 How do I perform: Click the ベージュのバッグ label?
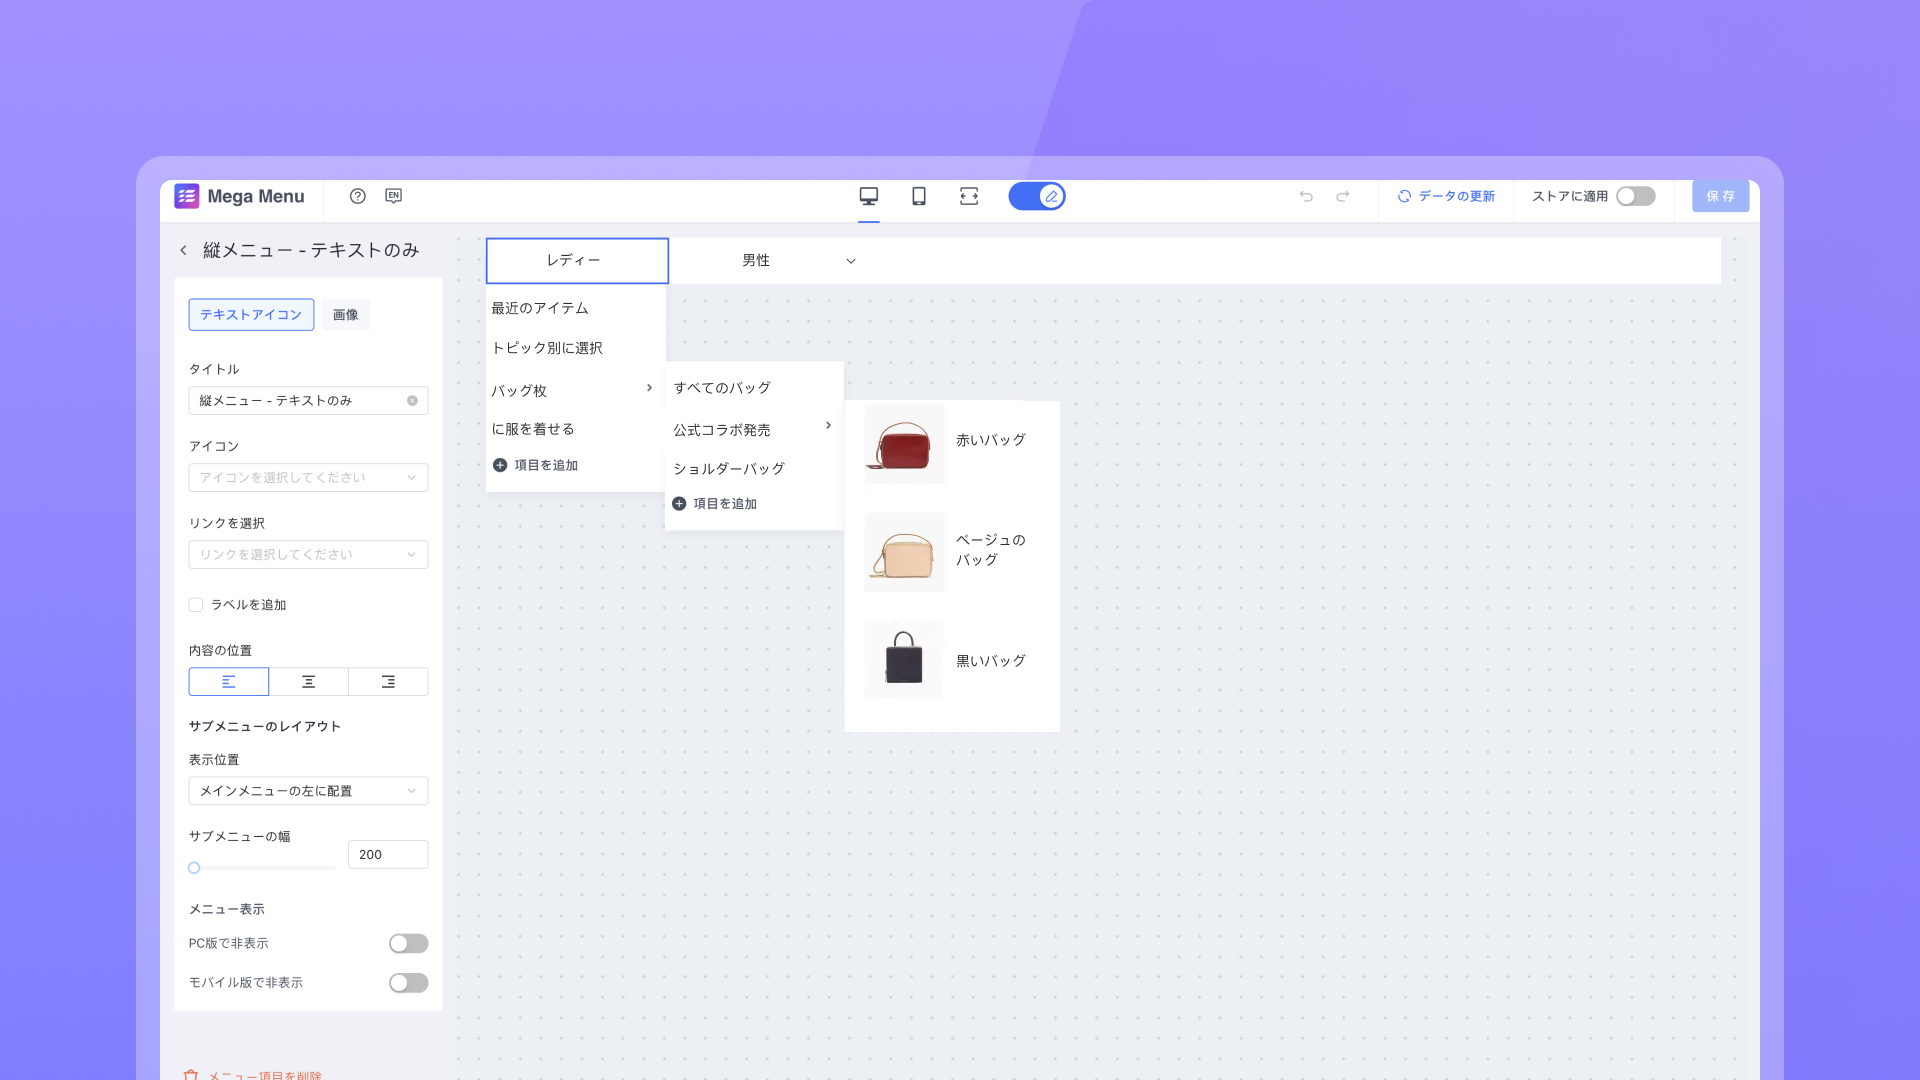pos(991,550)
